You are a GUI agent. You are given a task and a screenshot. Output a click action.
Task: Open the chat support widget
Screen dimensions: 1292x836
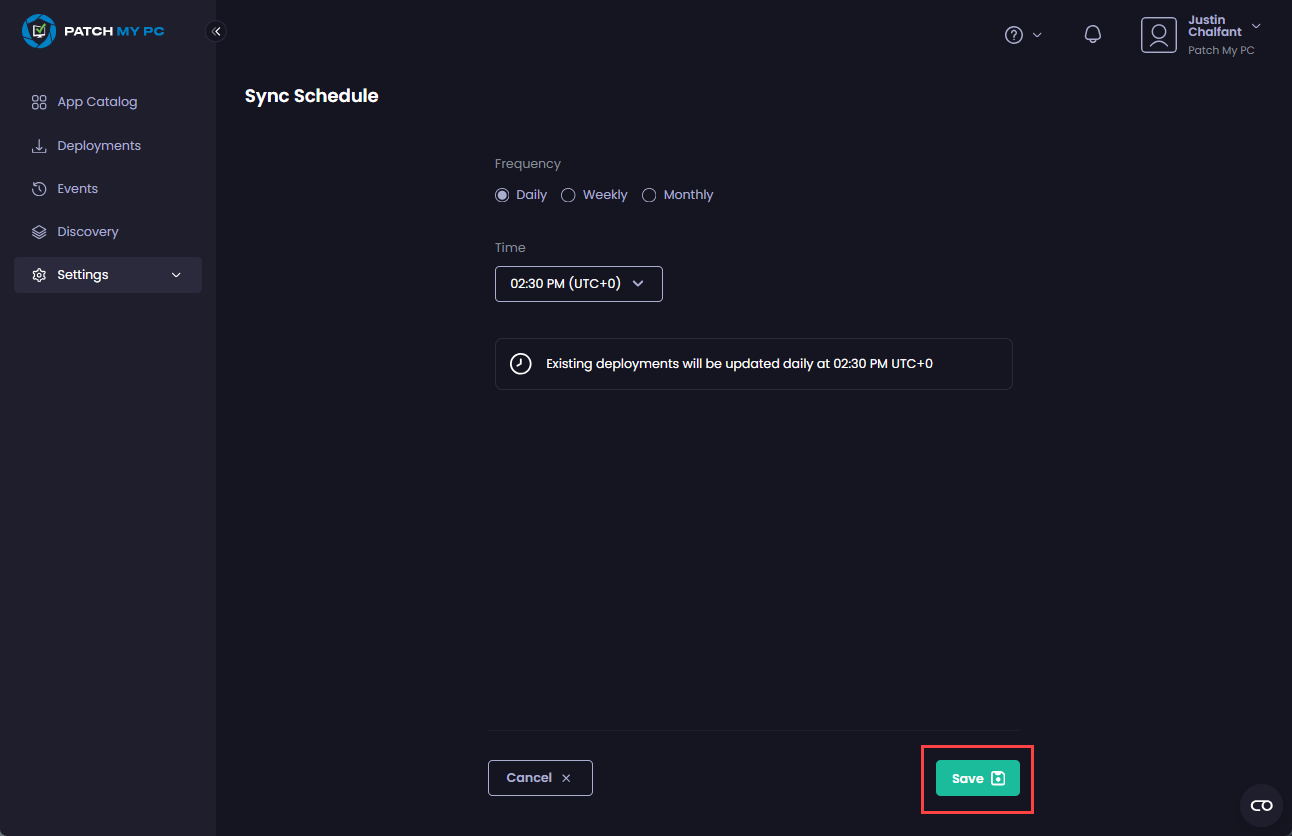pos(1261,805)
